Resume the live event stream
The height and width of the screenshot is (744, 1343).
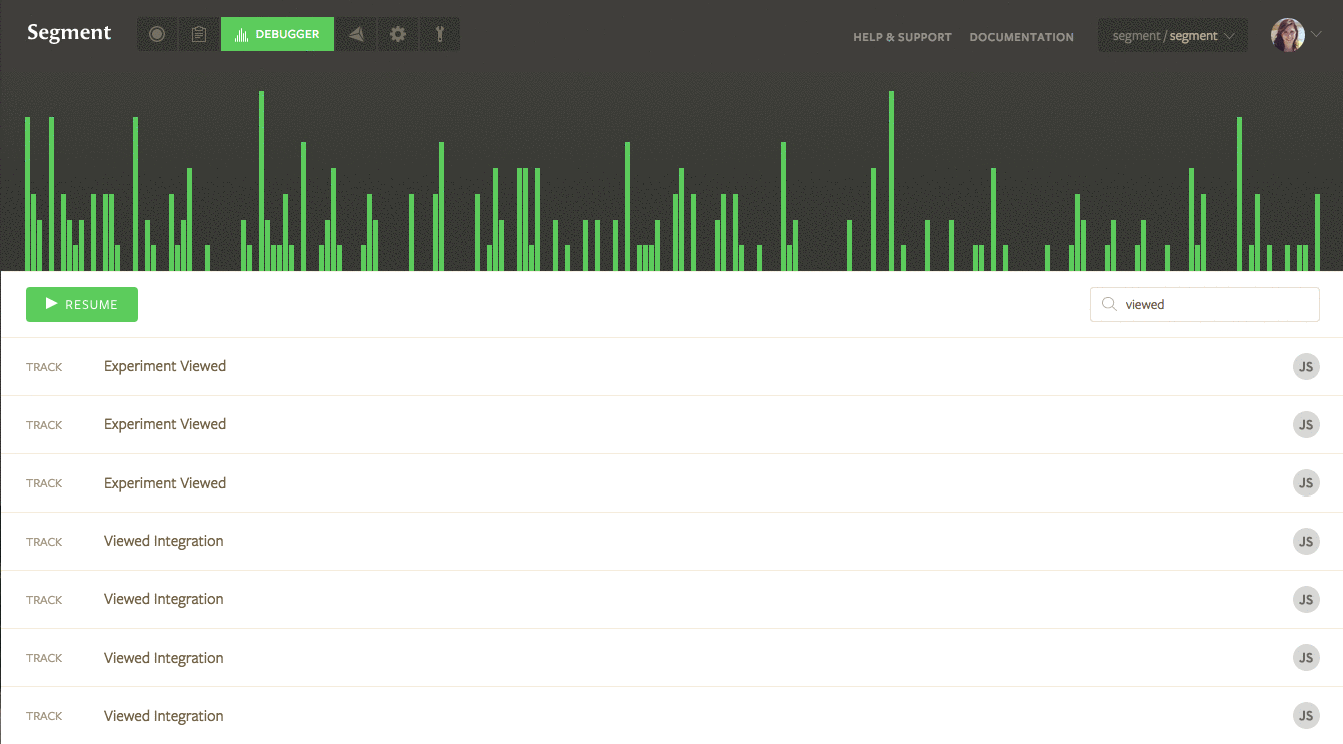(x=82, y=305)
